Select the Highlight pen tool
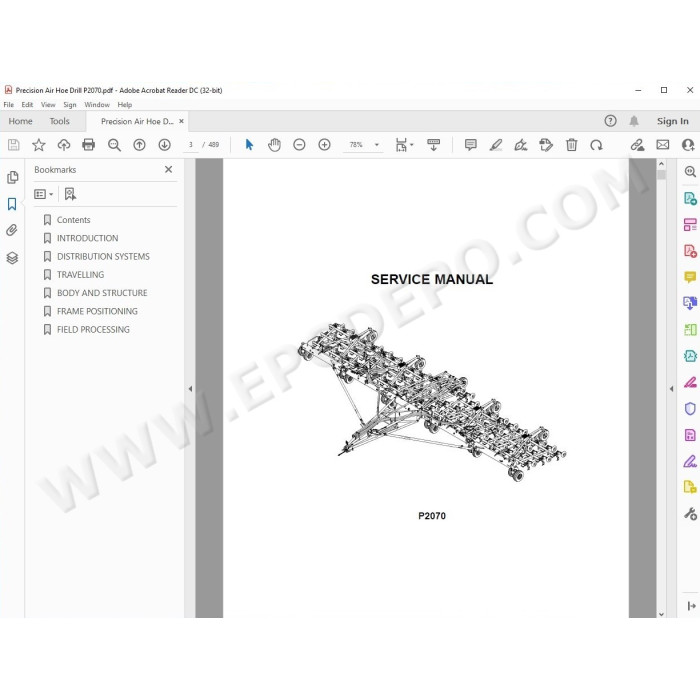 pyautogui.click(x=496, y=145)
